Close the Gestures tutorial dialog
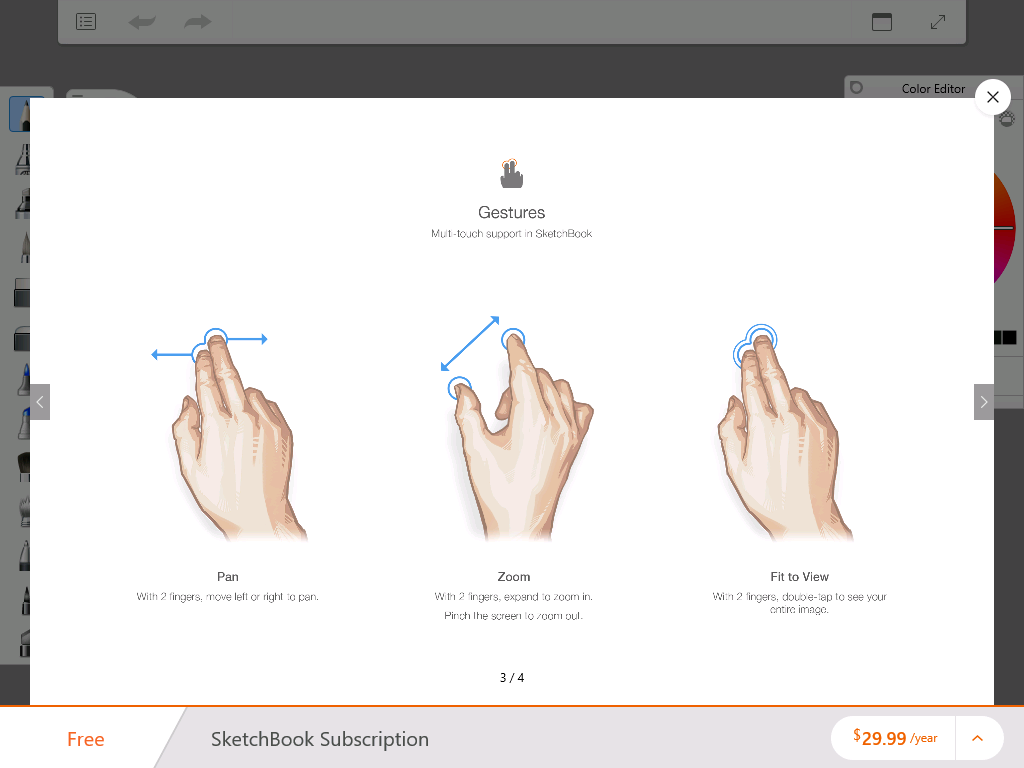Screen dimensions: 1024x768 tap(993, 97)
